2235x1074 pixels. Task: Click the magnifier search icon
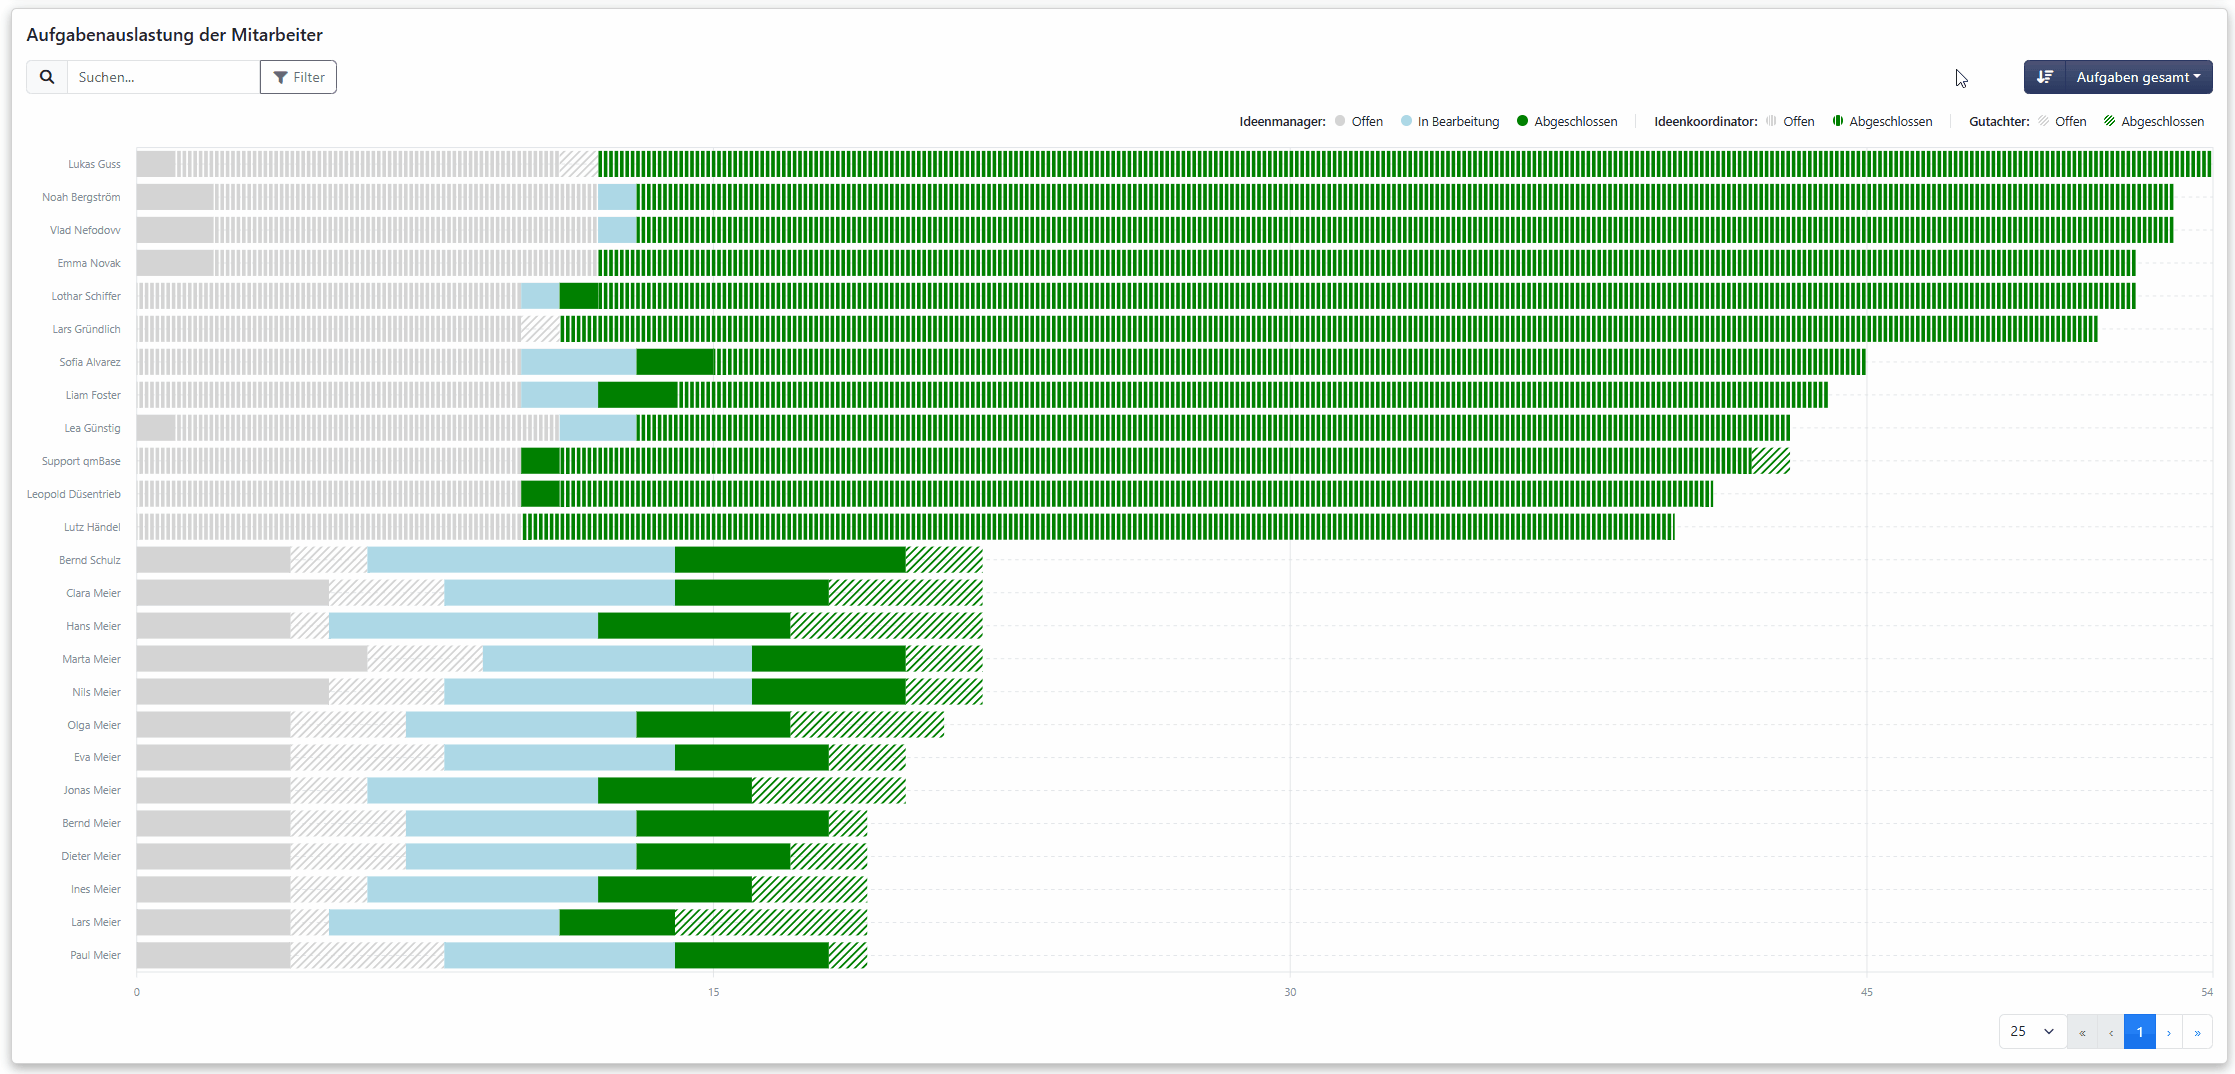click(47, 77)
